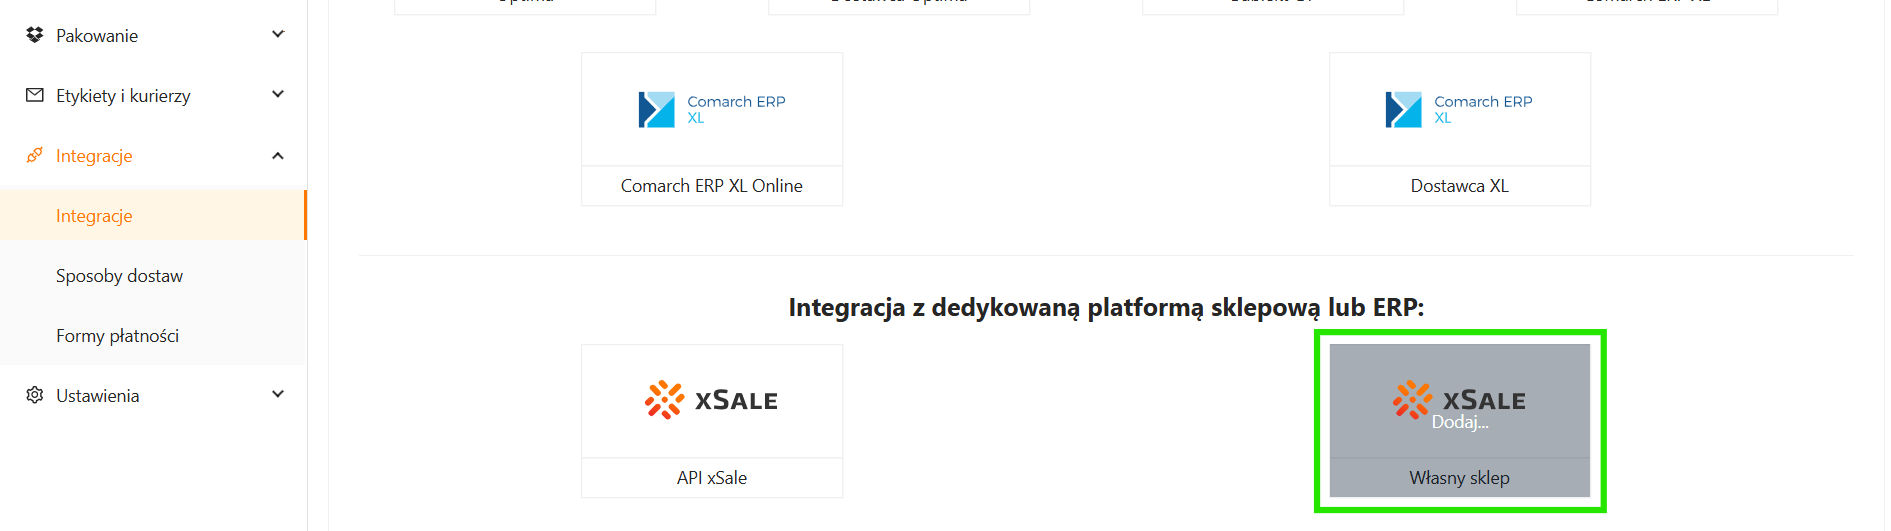
Task: Click Dodaj... on Własny sklep tile
Action: 1459,423
